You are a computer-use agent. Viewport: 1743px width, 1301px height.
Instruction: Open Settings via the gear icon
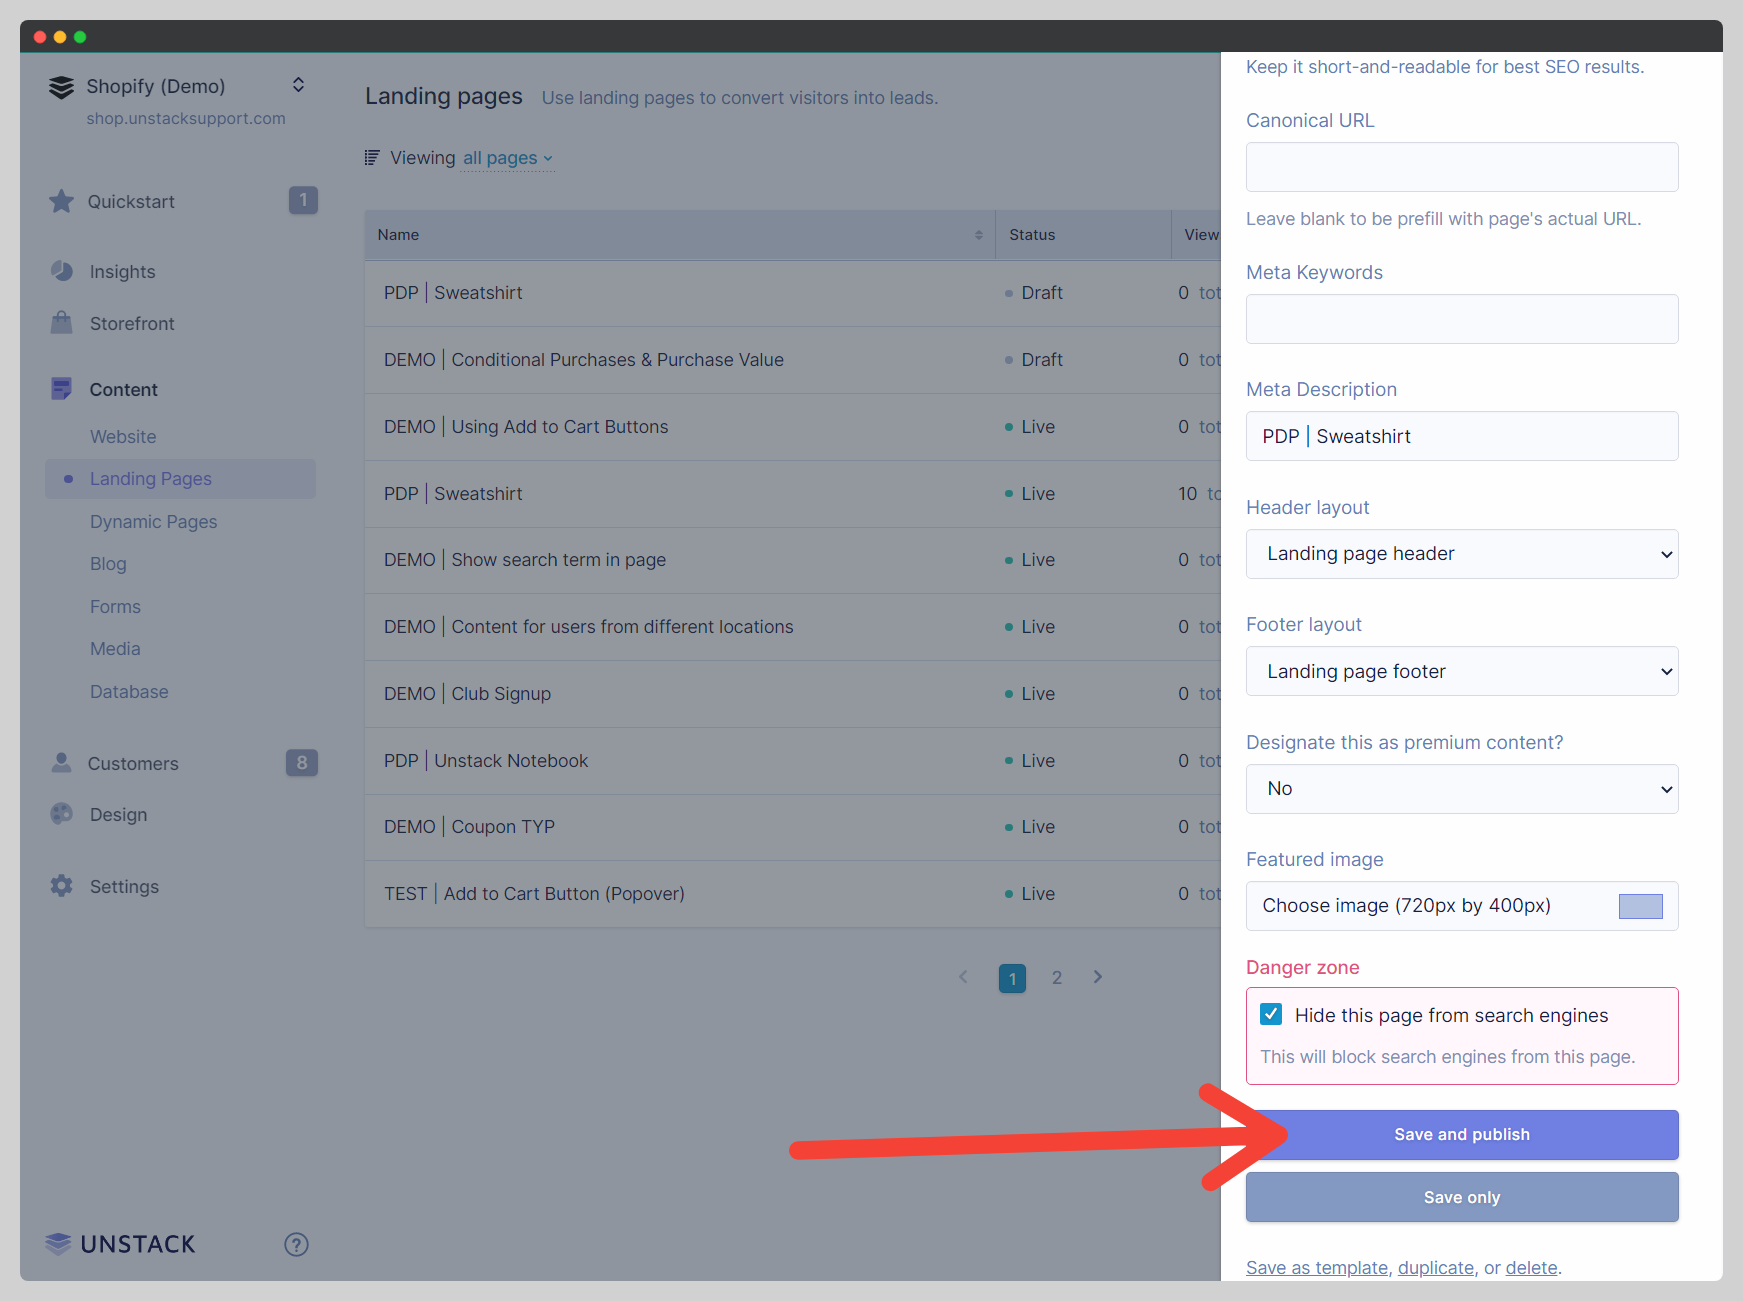pos(62,886)
